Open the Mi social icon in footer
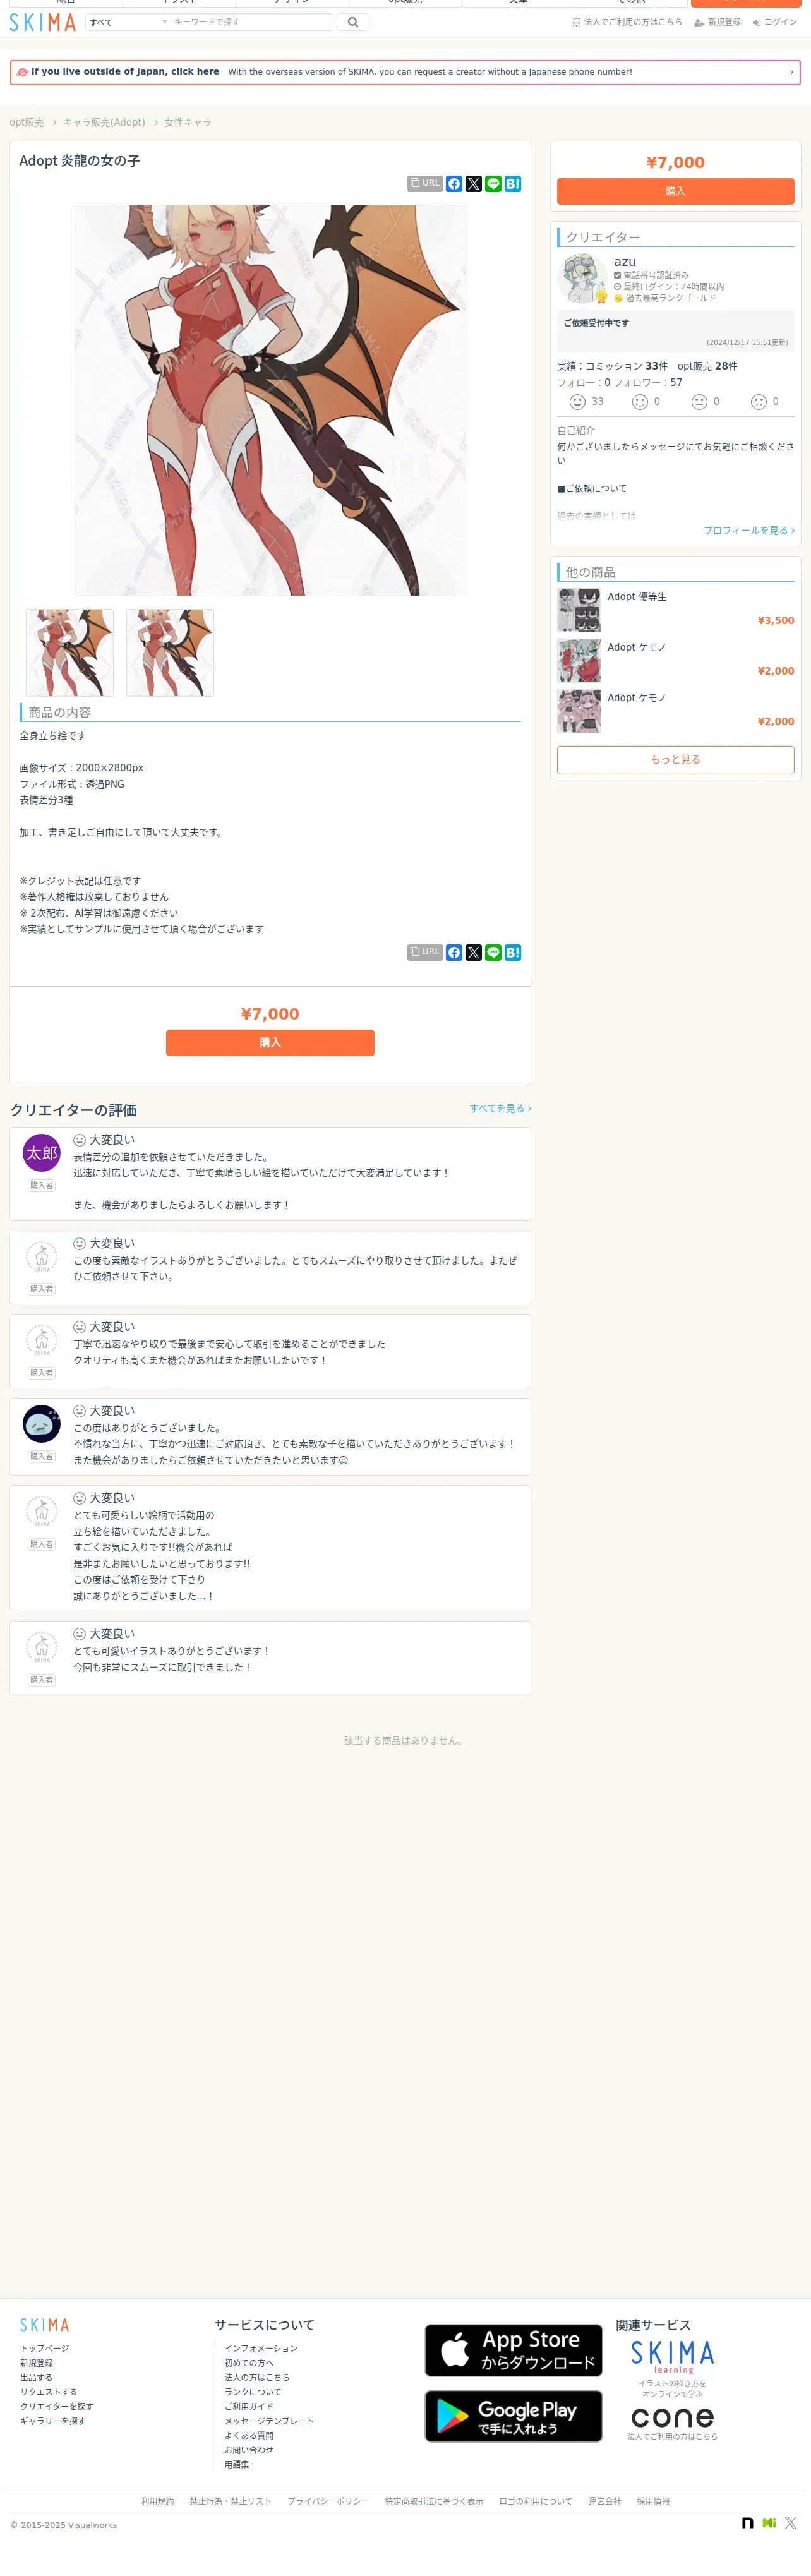The width and height of the screenshot is (811, 2576). [x=769, y=2523]
